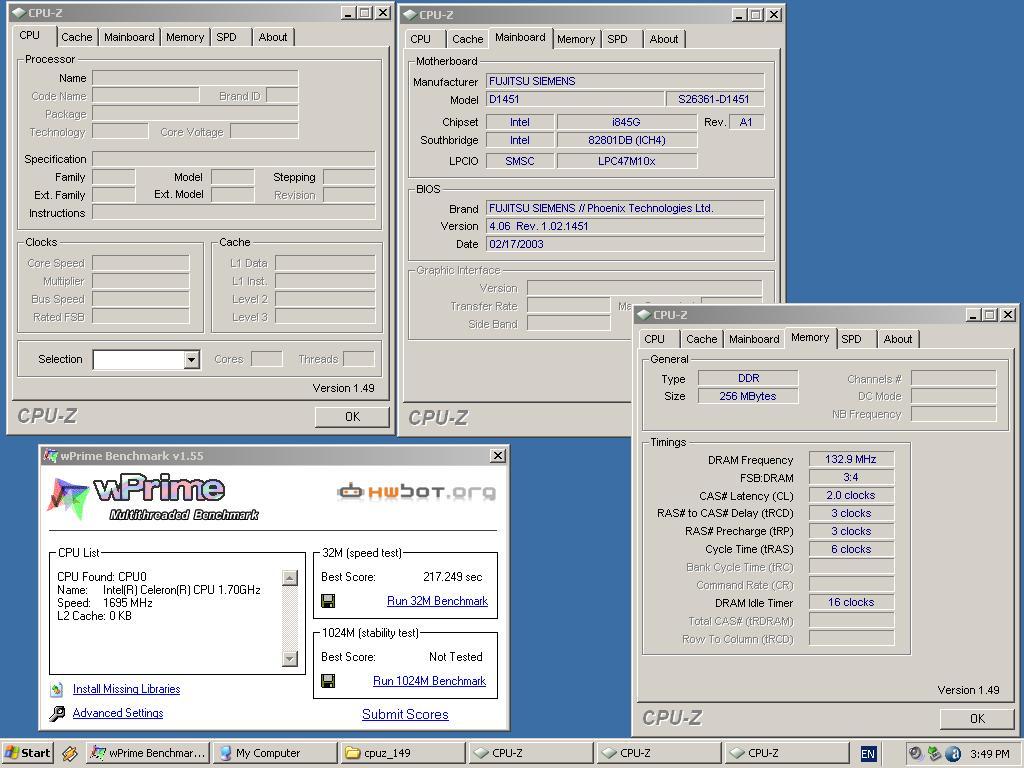Click save icon for 1024M score
Image resolution: width=1024 pixels, height=768 pixels.
(x=328, y=681)
